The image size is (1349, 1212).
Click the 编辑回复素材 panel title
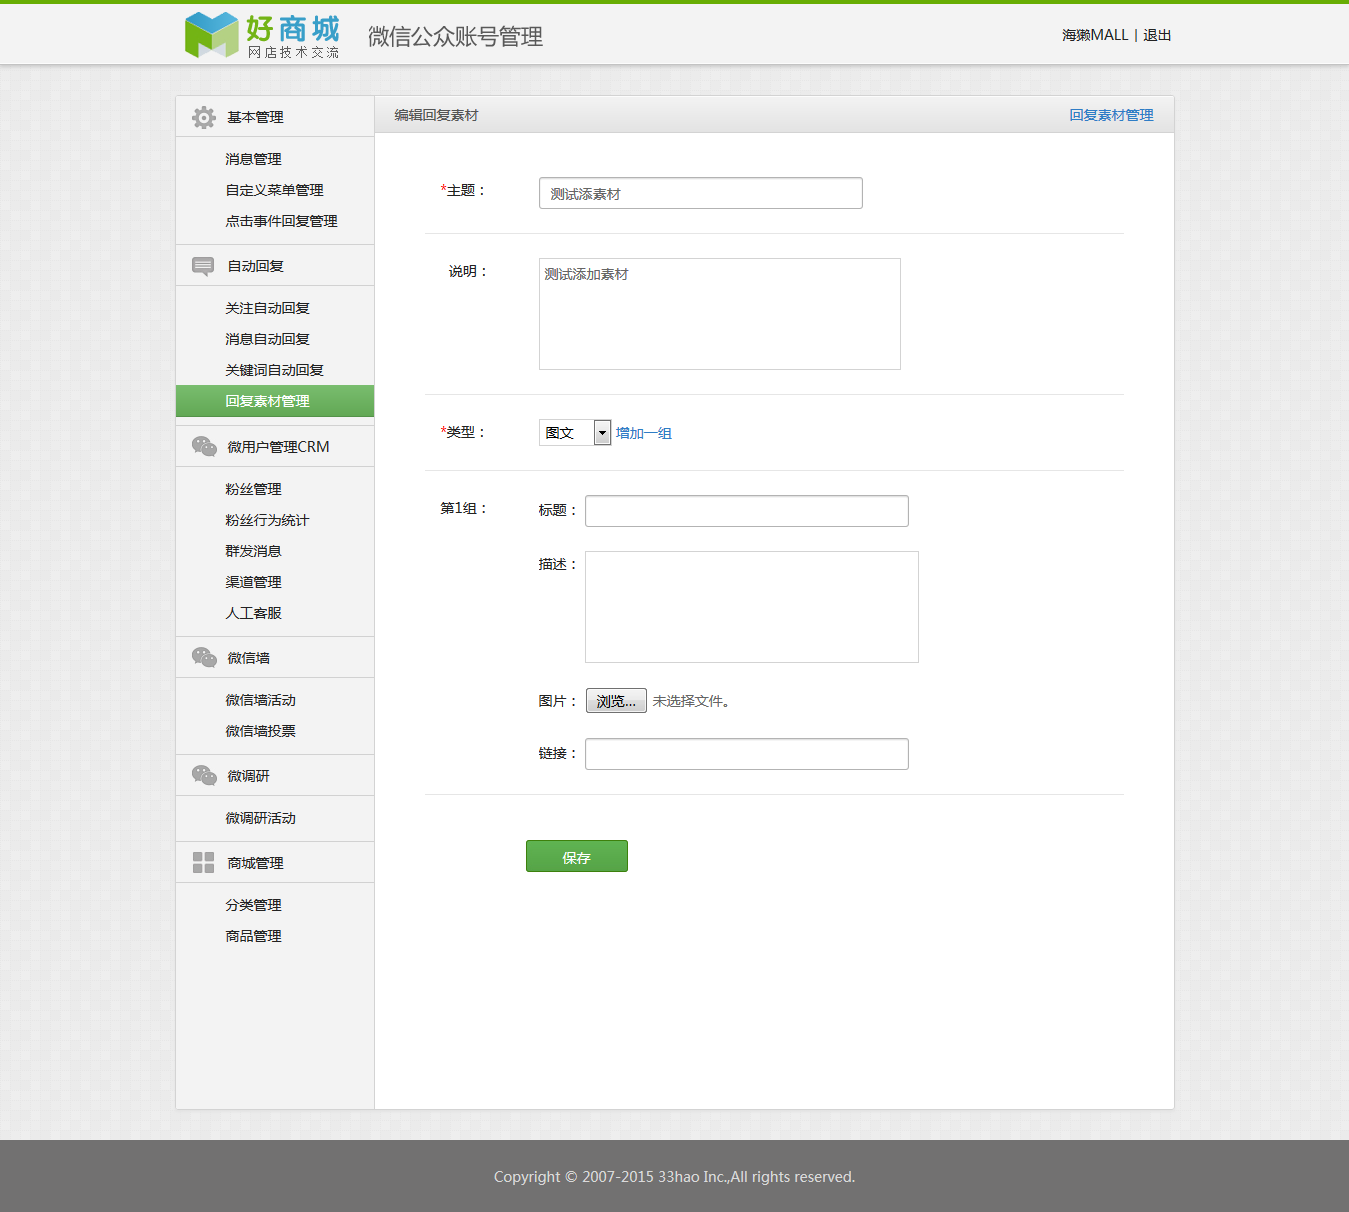[436, 115]
